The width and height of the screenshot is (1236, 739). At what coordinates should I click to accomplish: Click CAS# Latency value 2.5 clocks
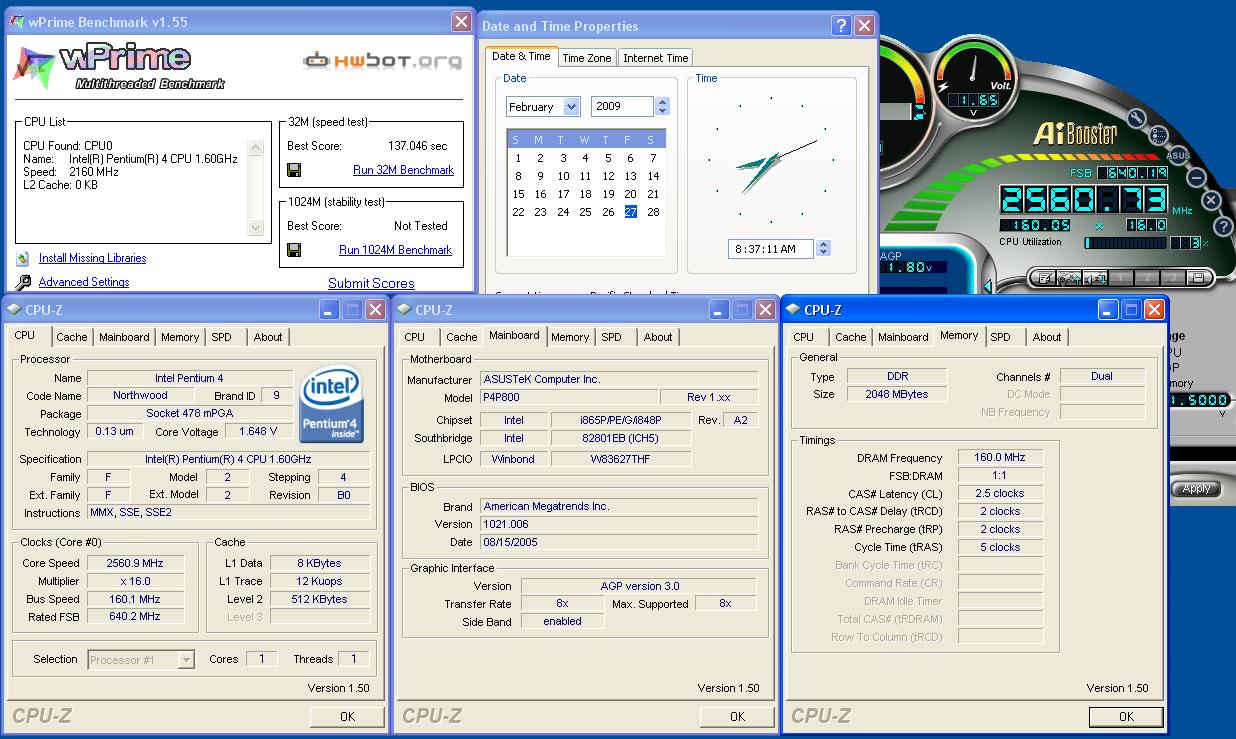[x=1000, y=493]
